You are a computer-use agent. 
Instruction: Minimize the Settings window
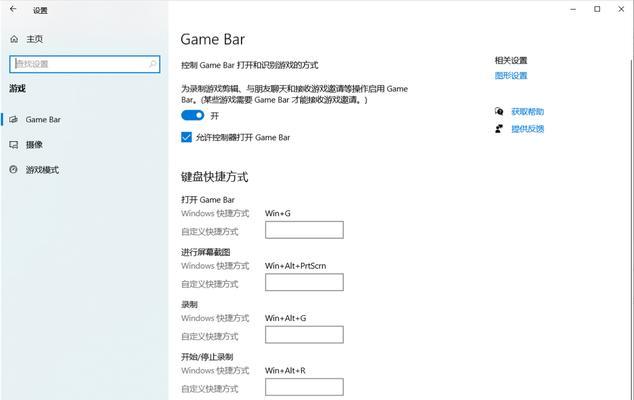pyautogui.click(x=573, y=9)
